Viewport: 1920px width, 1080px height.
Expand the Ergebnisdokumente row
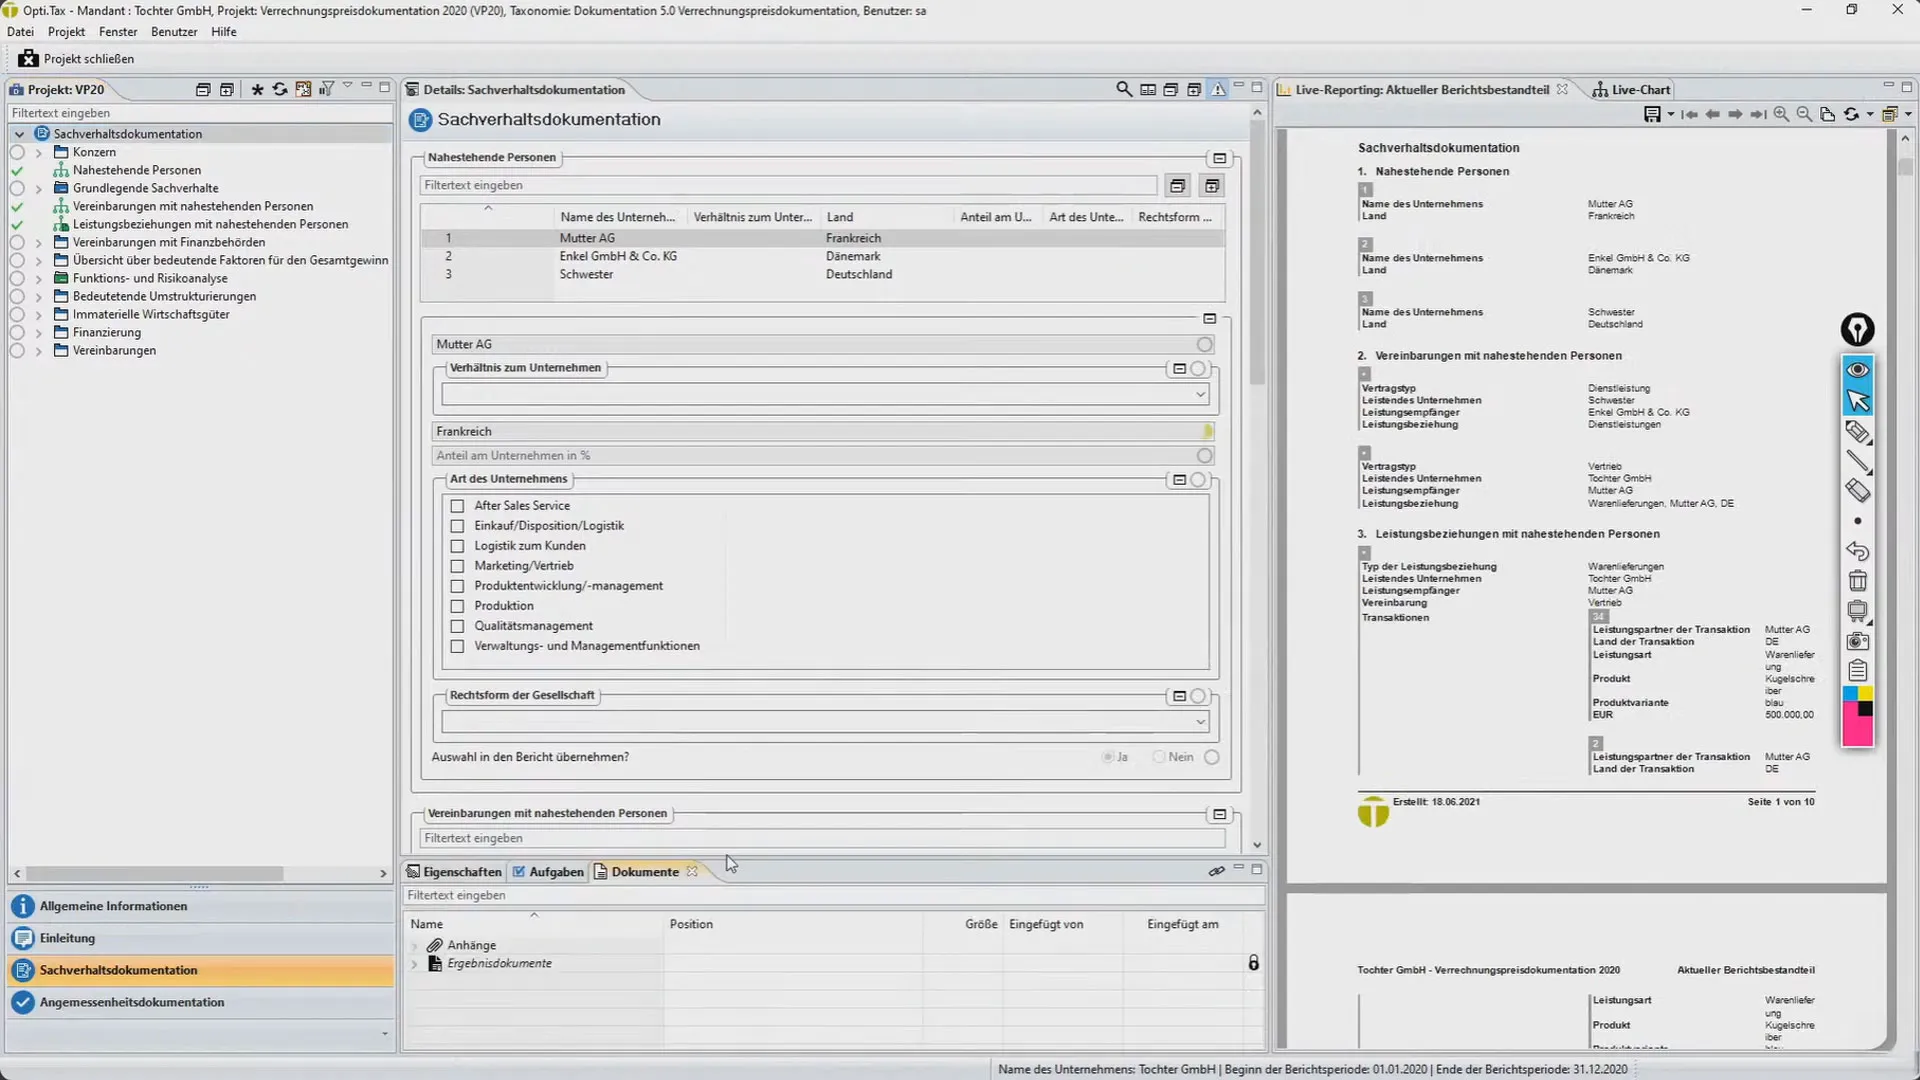coord(415,964)
